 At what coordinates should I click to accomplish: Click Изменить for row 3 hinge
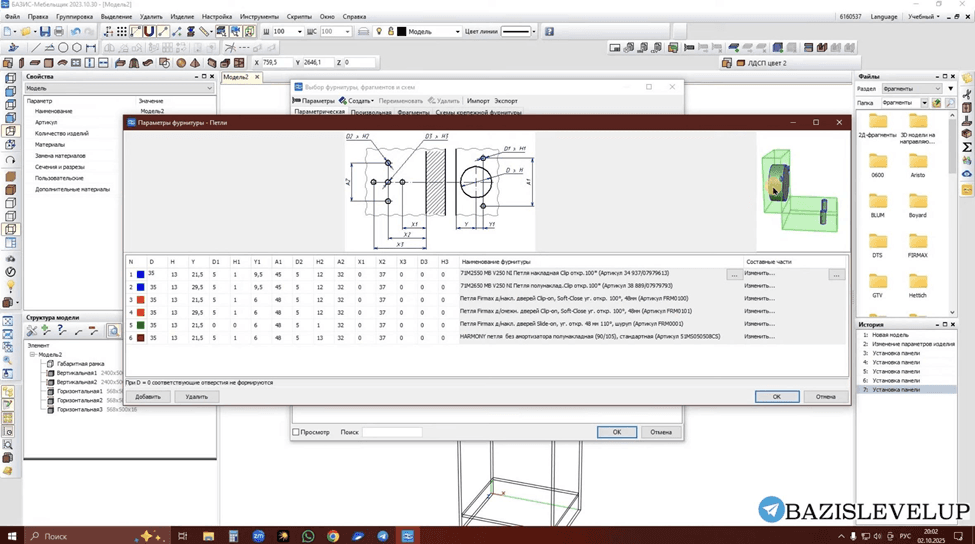759,298
